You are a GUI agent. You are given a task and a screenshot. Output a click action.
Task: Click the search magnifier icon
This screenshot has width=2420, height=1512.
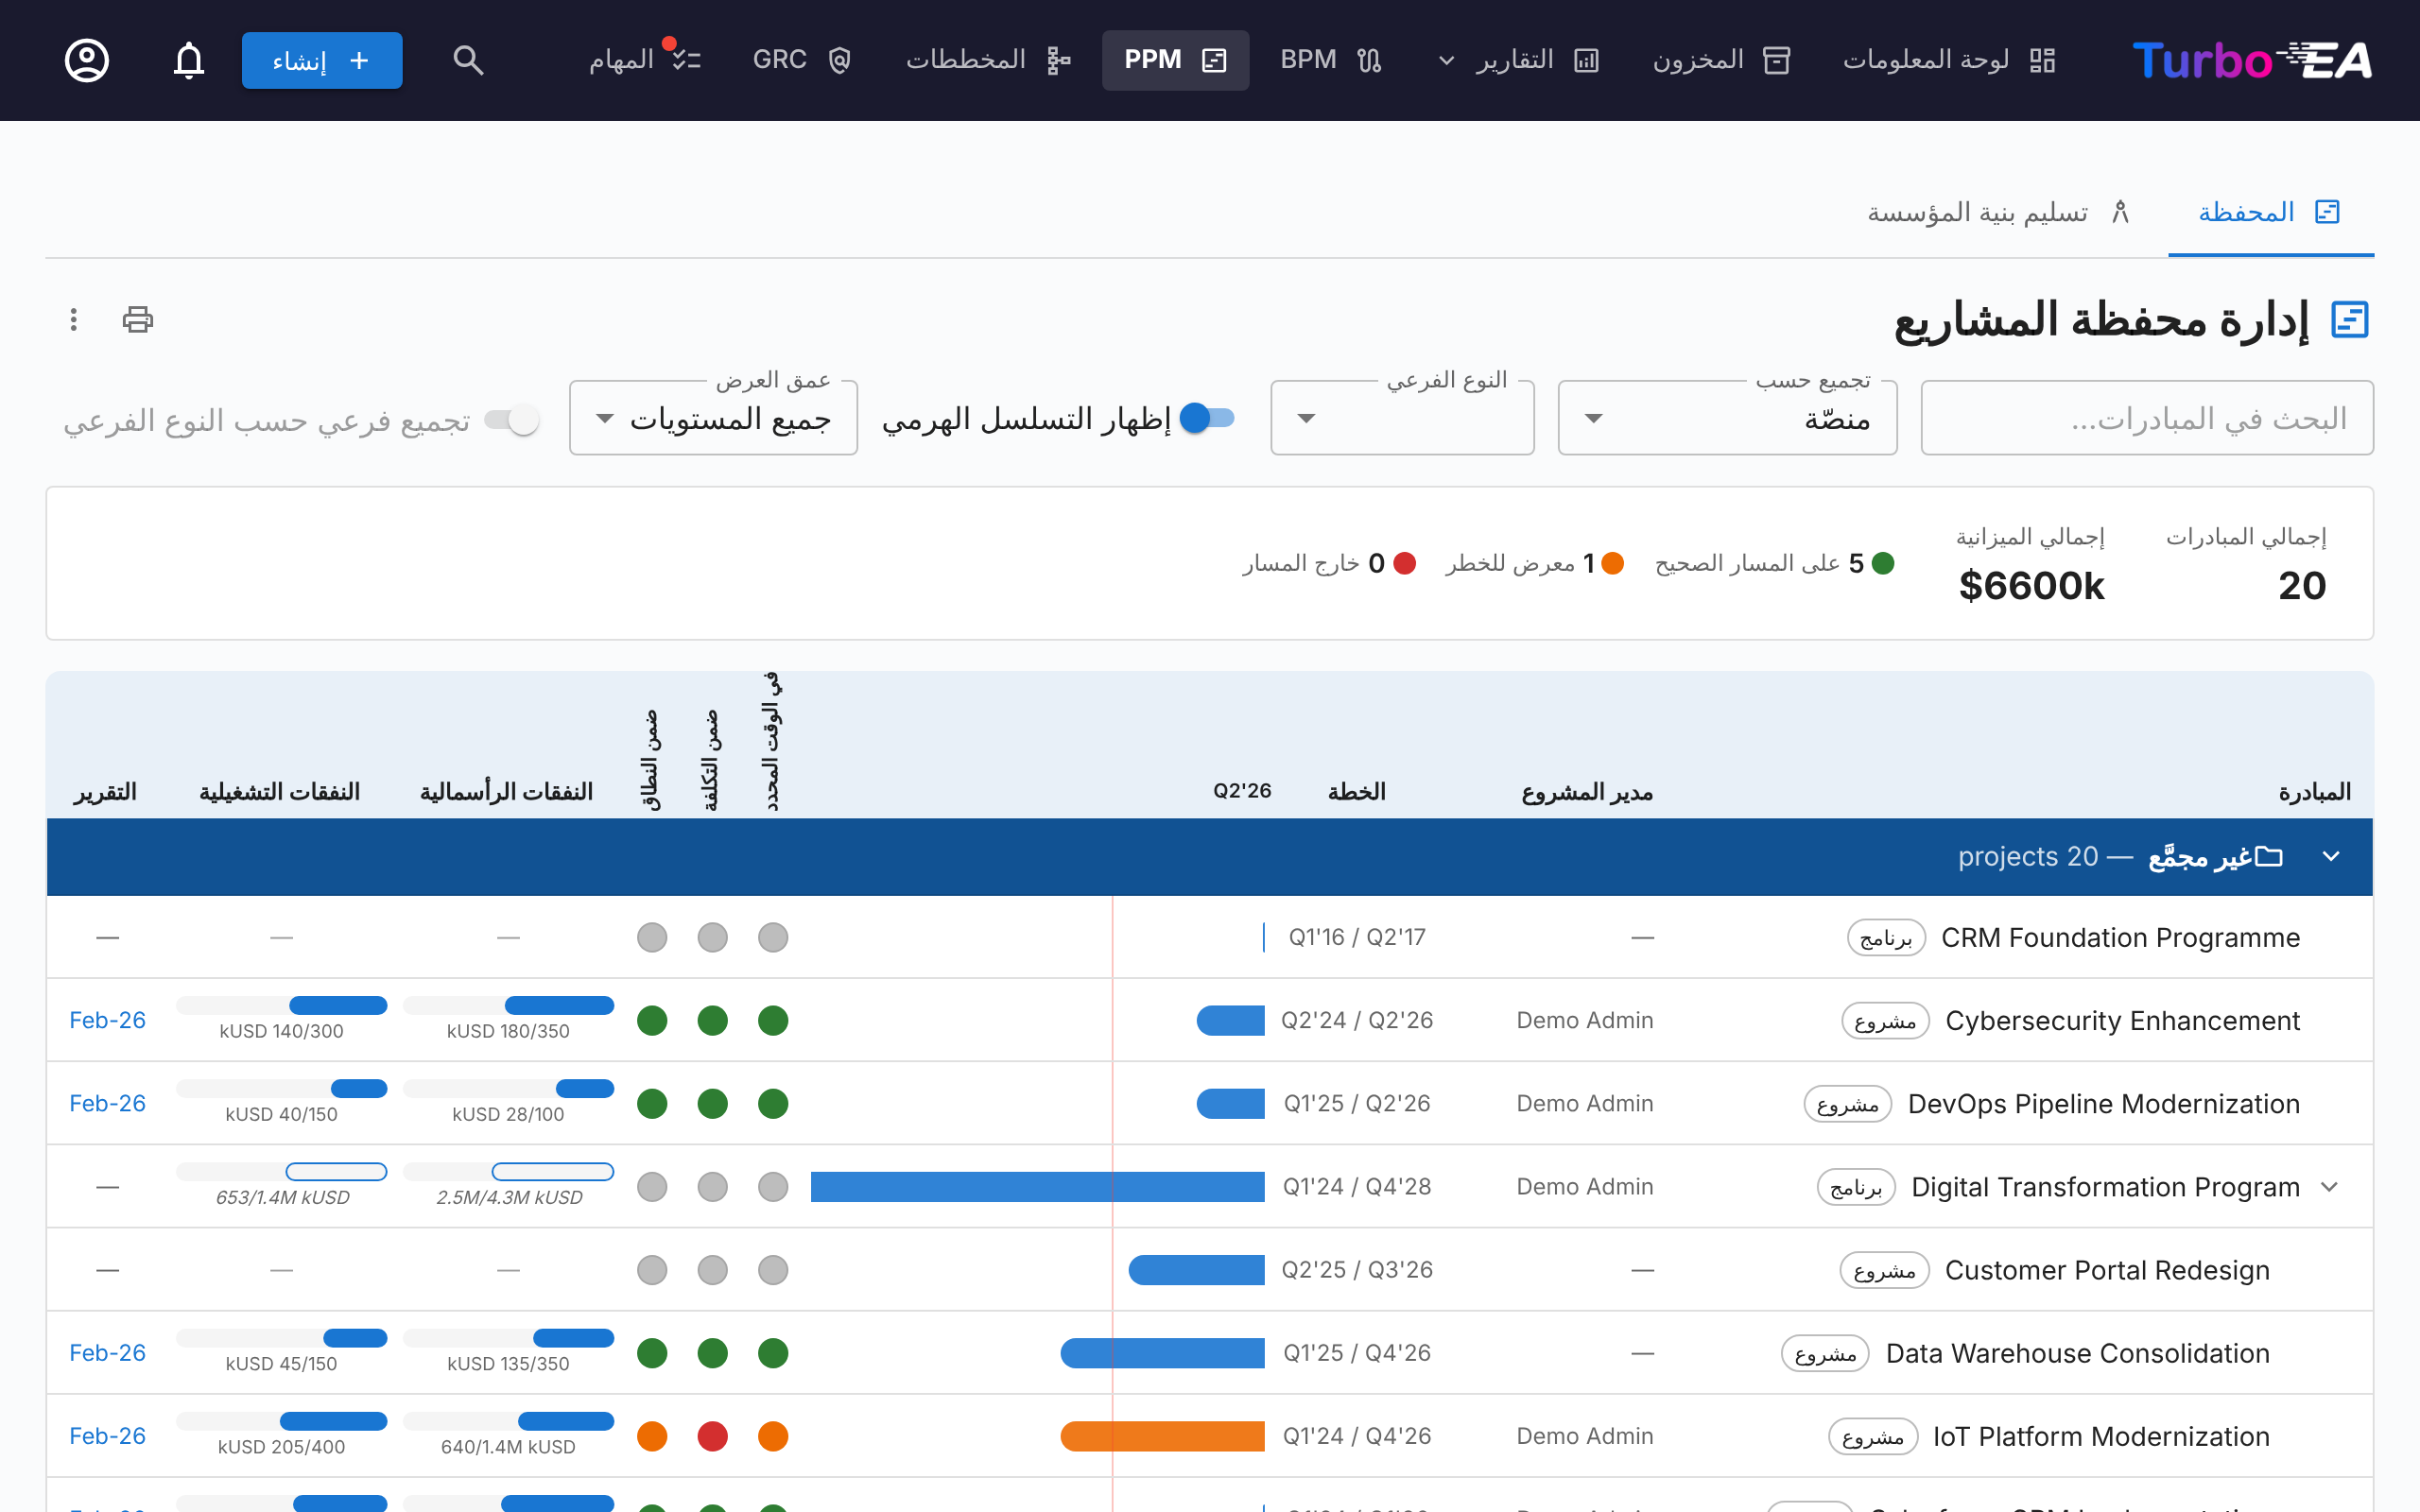[x=468, y=60]
